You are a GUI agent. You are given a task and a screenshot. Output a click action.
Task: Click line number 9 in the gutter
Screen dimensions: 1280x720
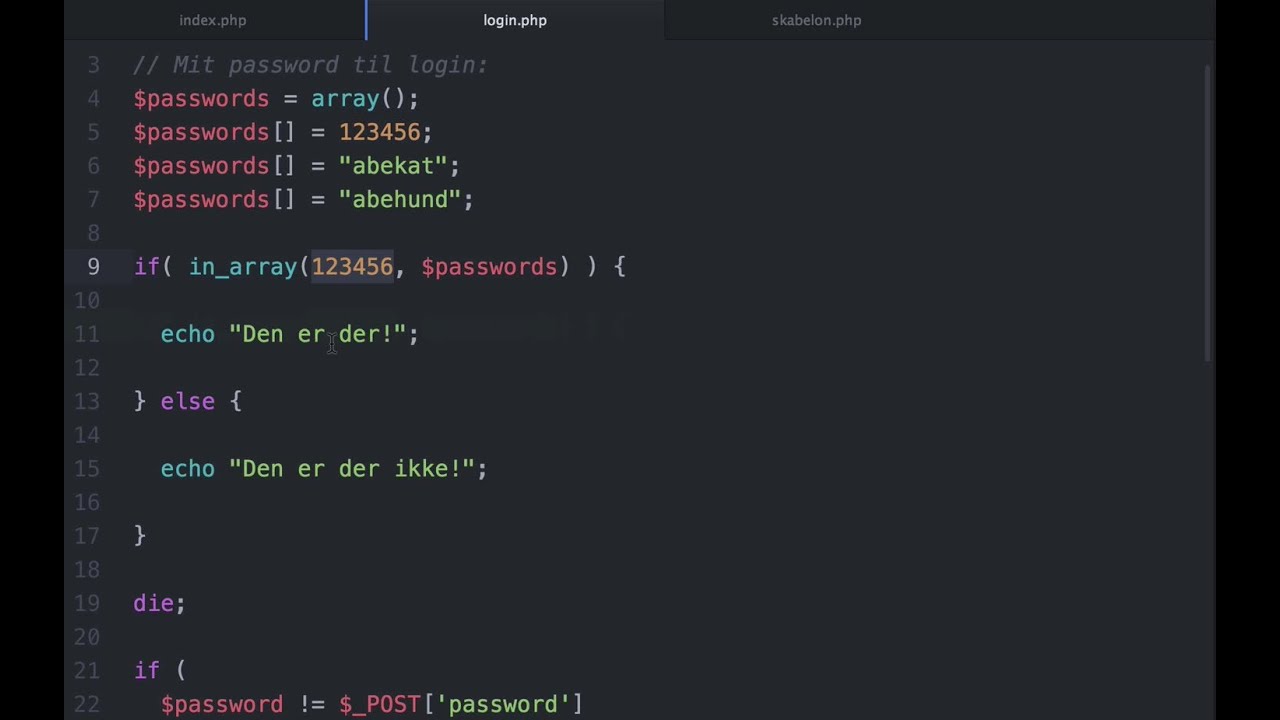[x=93, y=266]
